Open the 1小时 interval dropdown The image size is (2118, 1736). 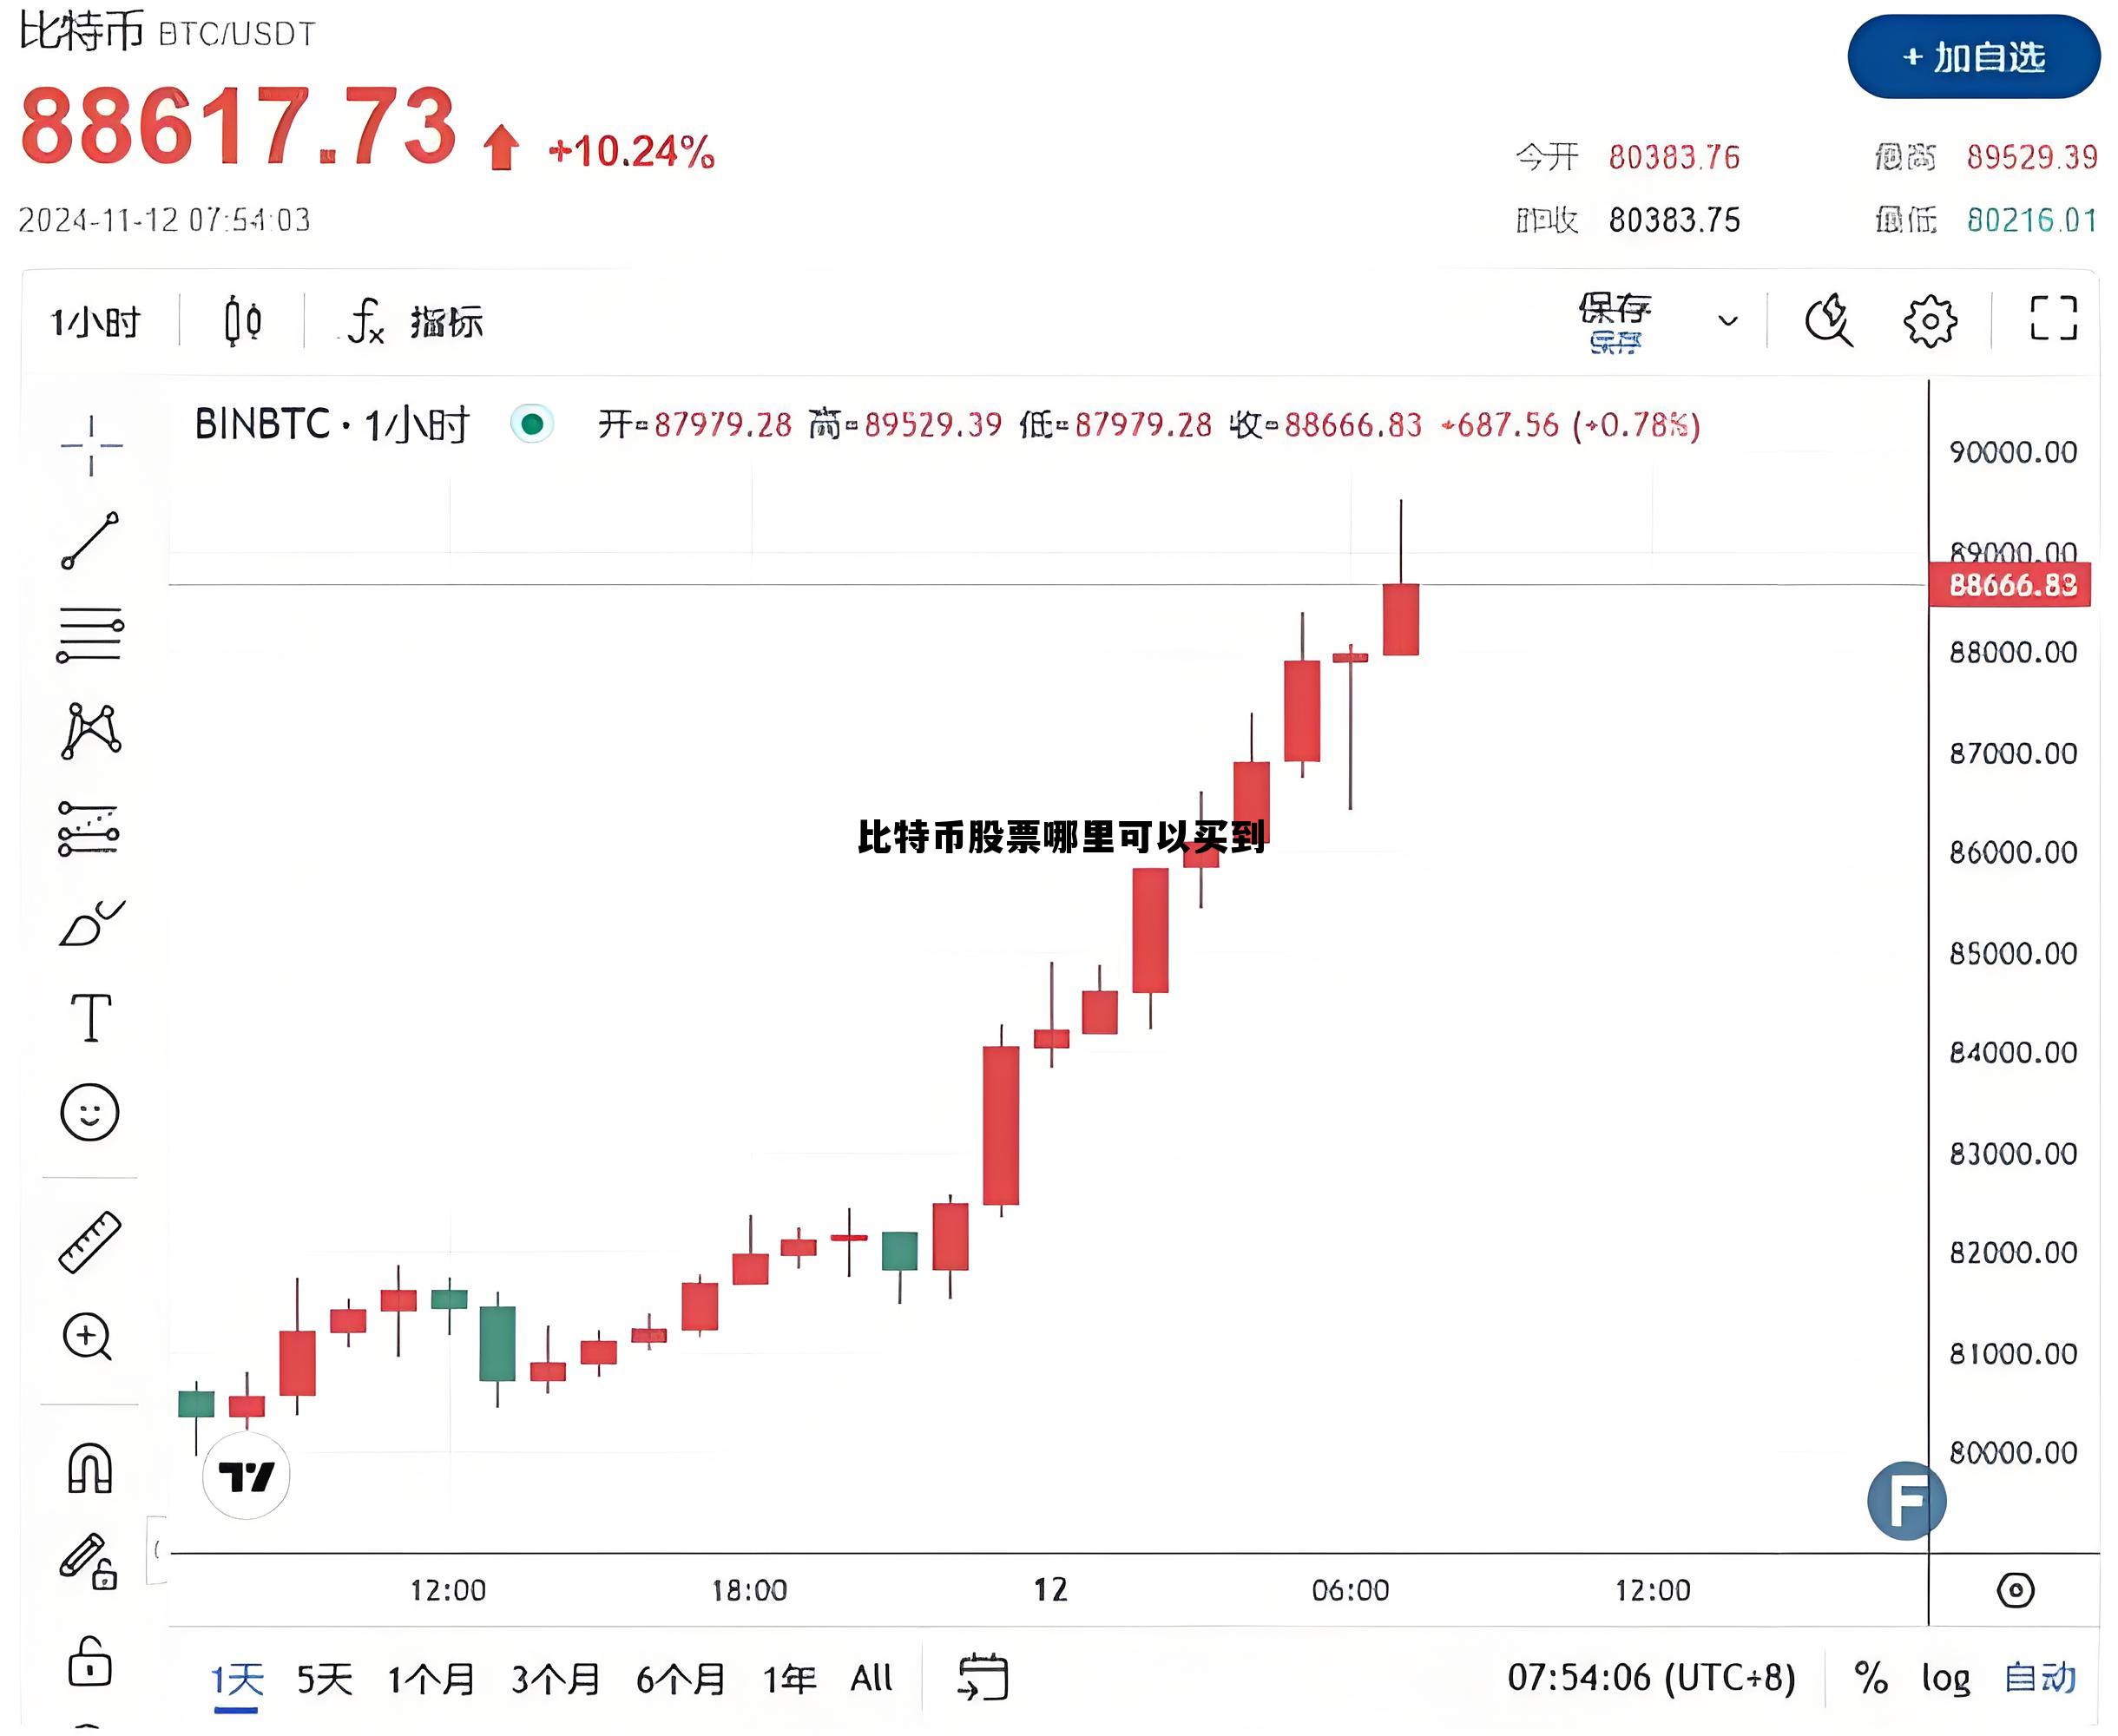pos(95,322)
